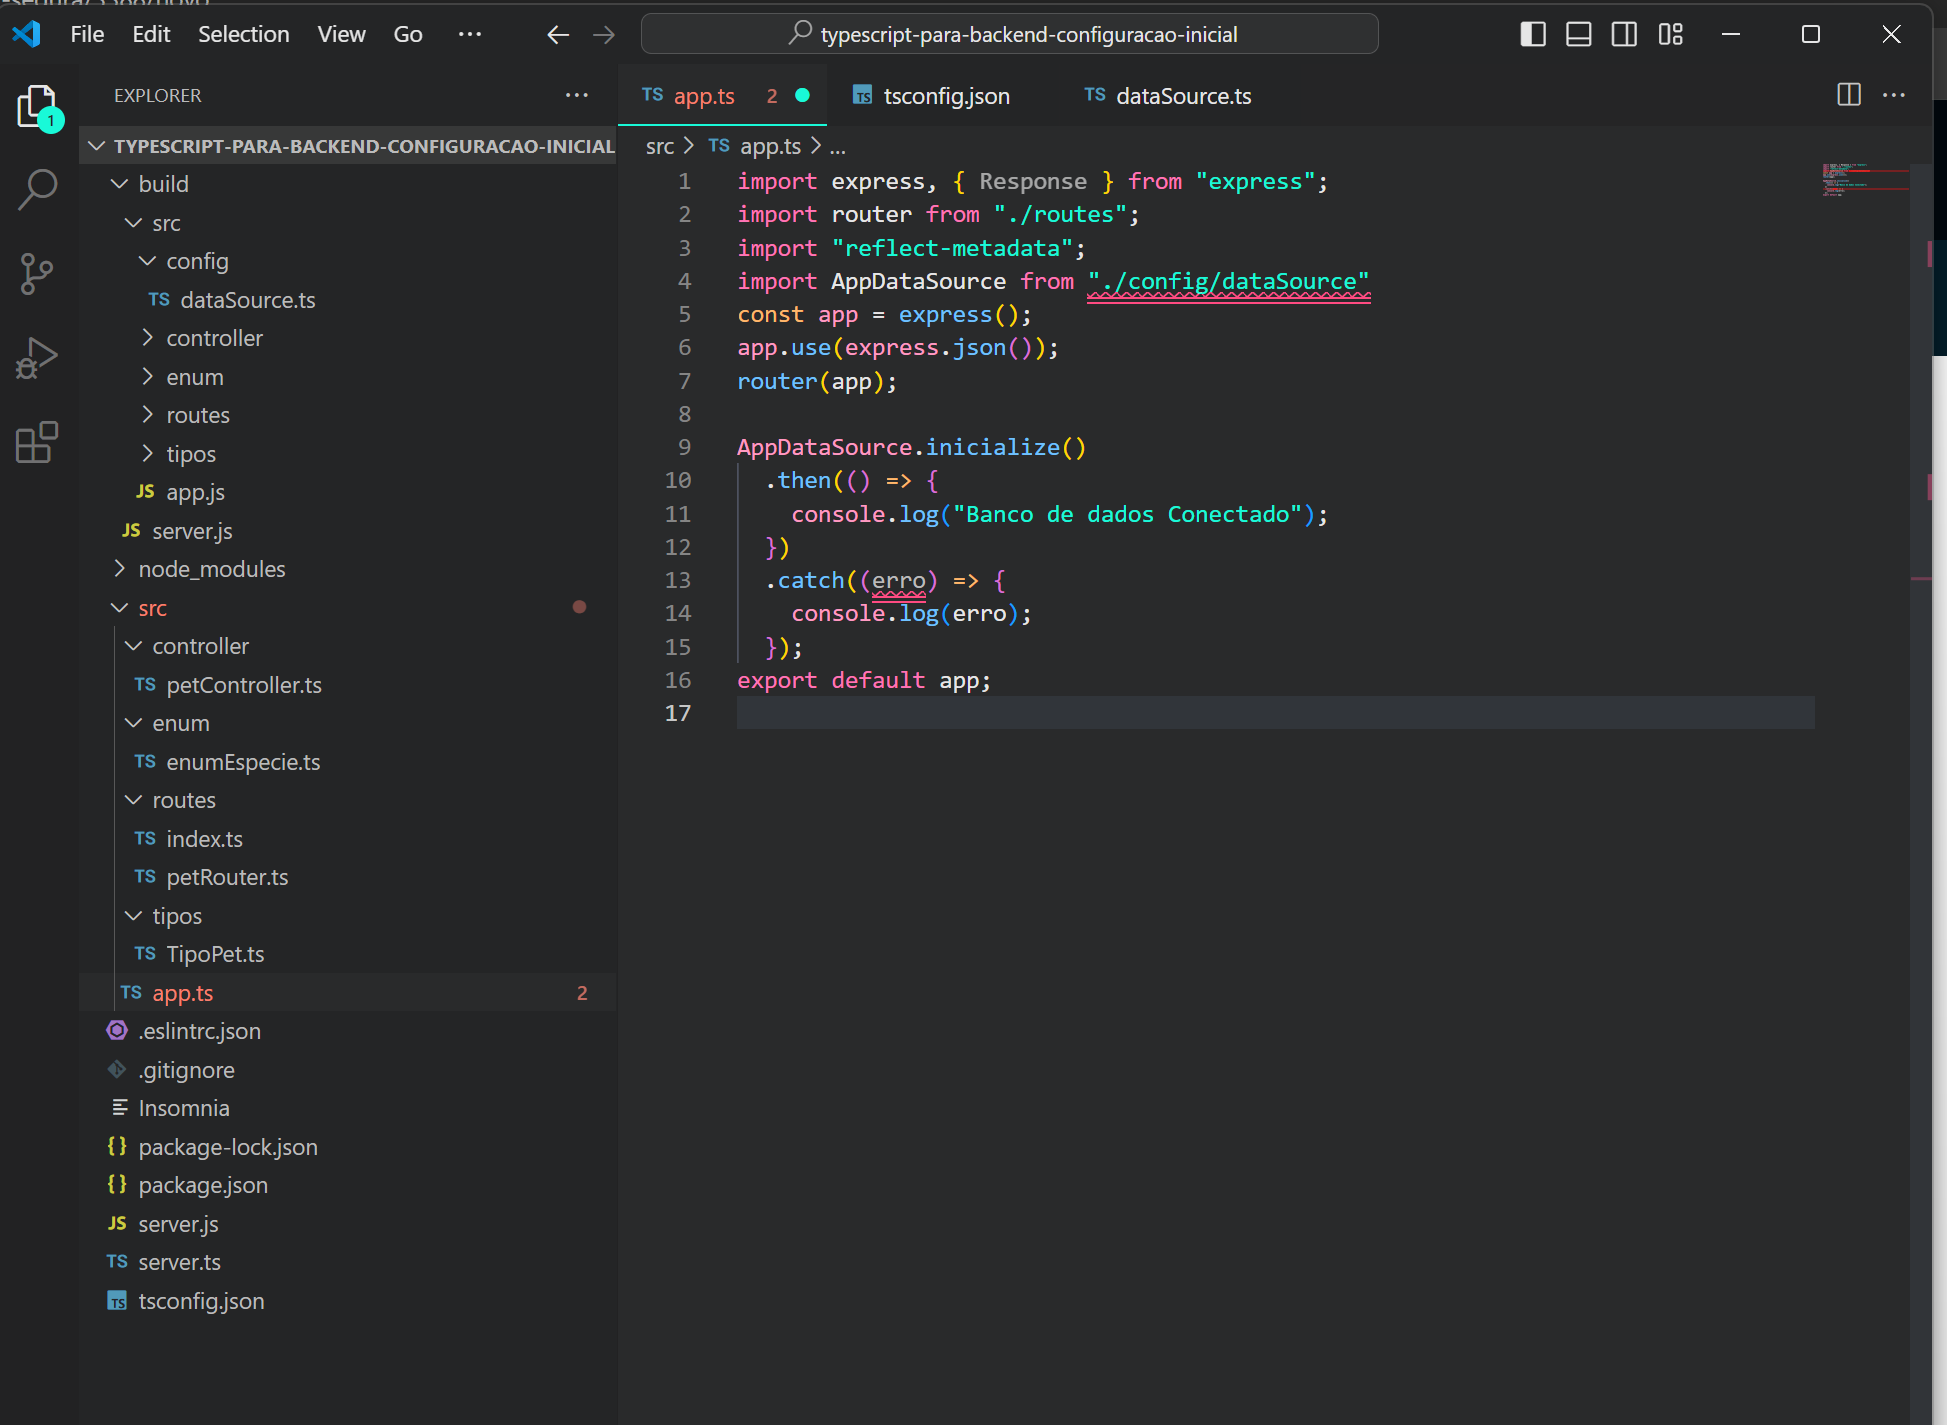Click the src breadcrumb segment
Screen dimensions: 1947x1425
pos(659,146)
